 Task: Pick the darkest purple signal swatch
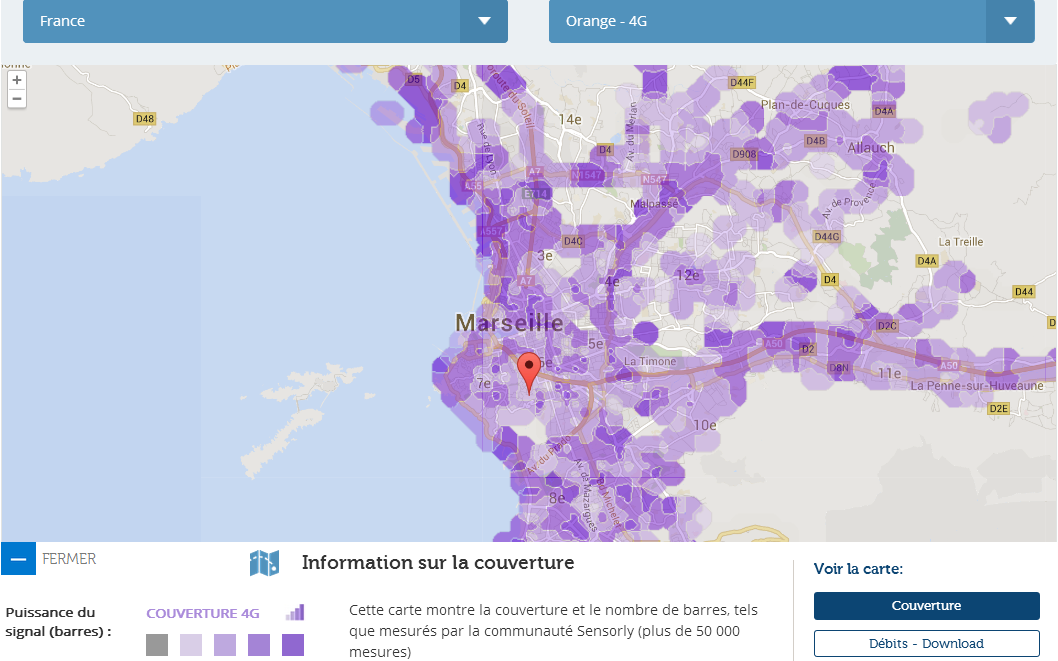pos(293,644)
